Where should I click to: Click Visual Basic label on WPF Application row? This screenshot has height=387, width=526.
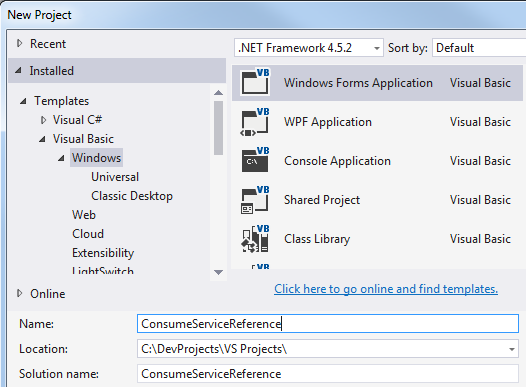pyautogui.click(x=480, y=122)
